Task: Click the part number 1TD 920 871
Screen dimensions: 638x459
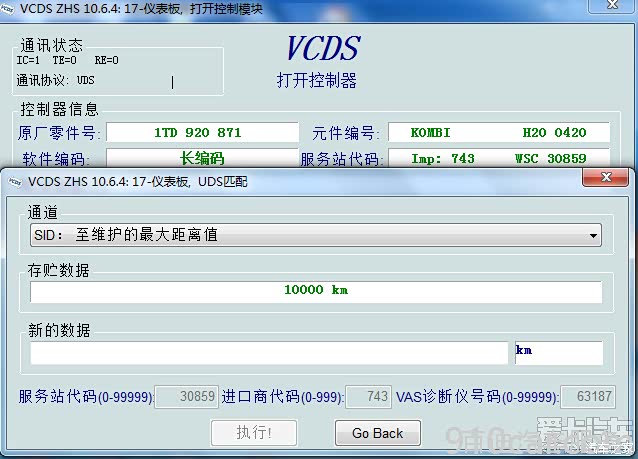Action: (x=202, y=132)
